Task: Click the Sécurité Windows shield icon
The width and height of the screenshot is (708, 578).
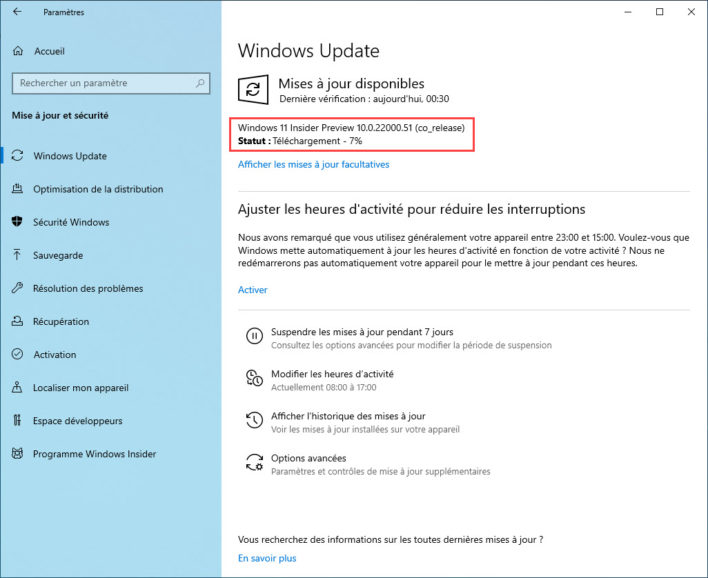Action: pos(17,222)
